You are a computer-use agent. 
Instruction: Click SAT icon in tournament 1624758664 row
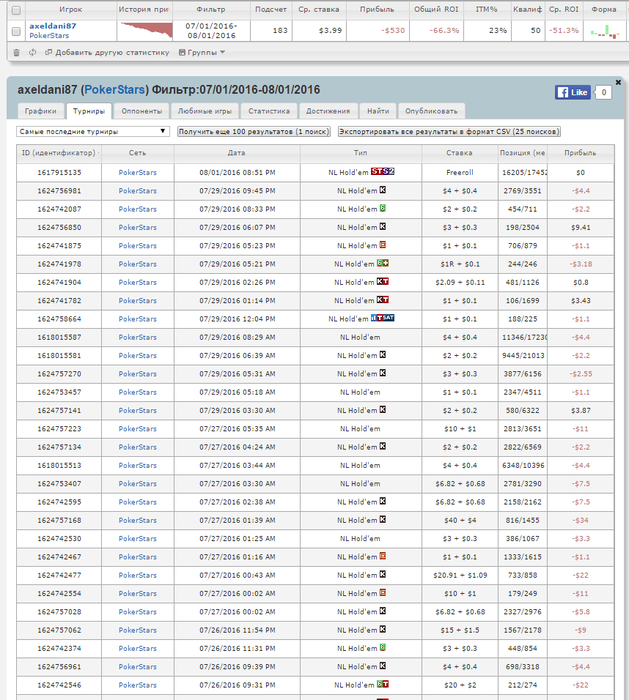pos(383,318)
